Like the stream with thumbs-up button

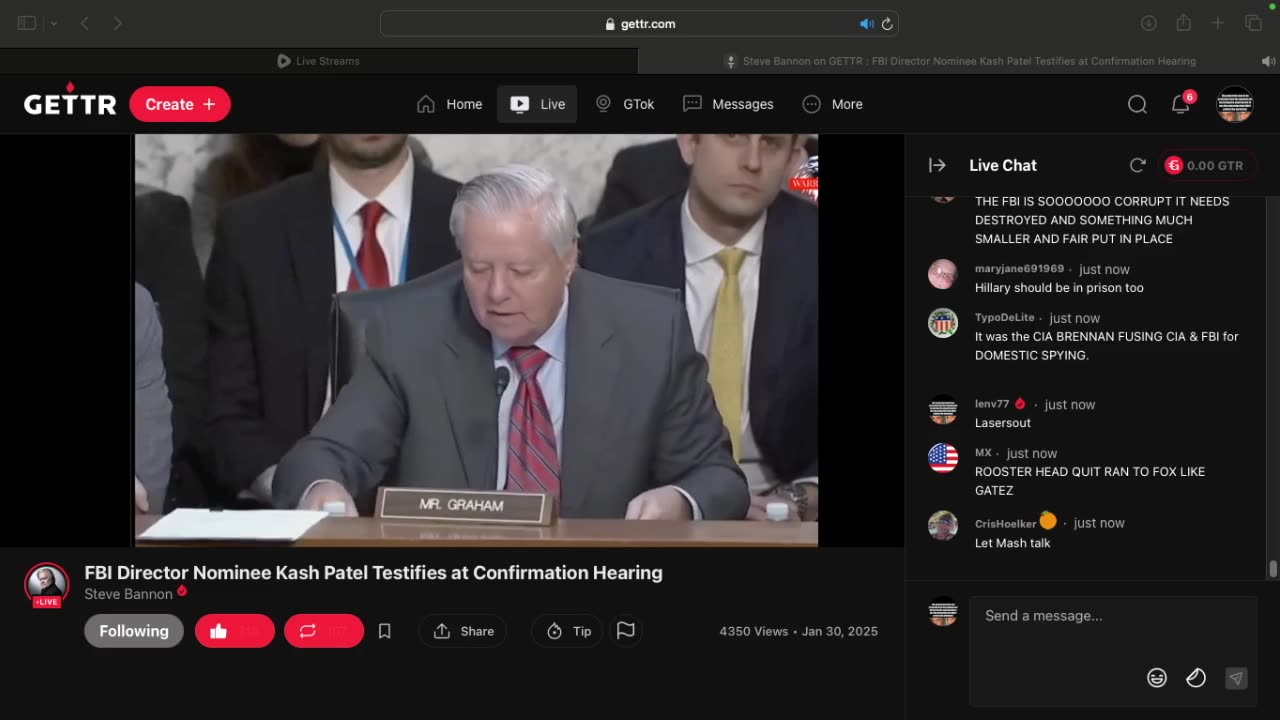[x=235, y=631]
